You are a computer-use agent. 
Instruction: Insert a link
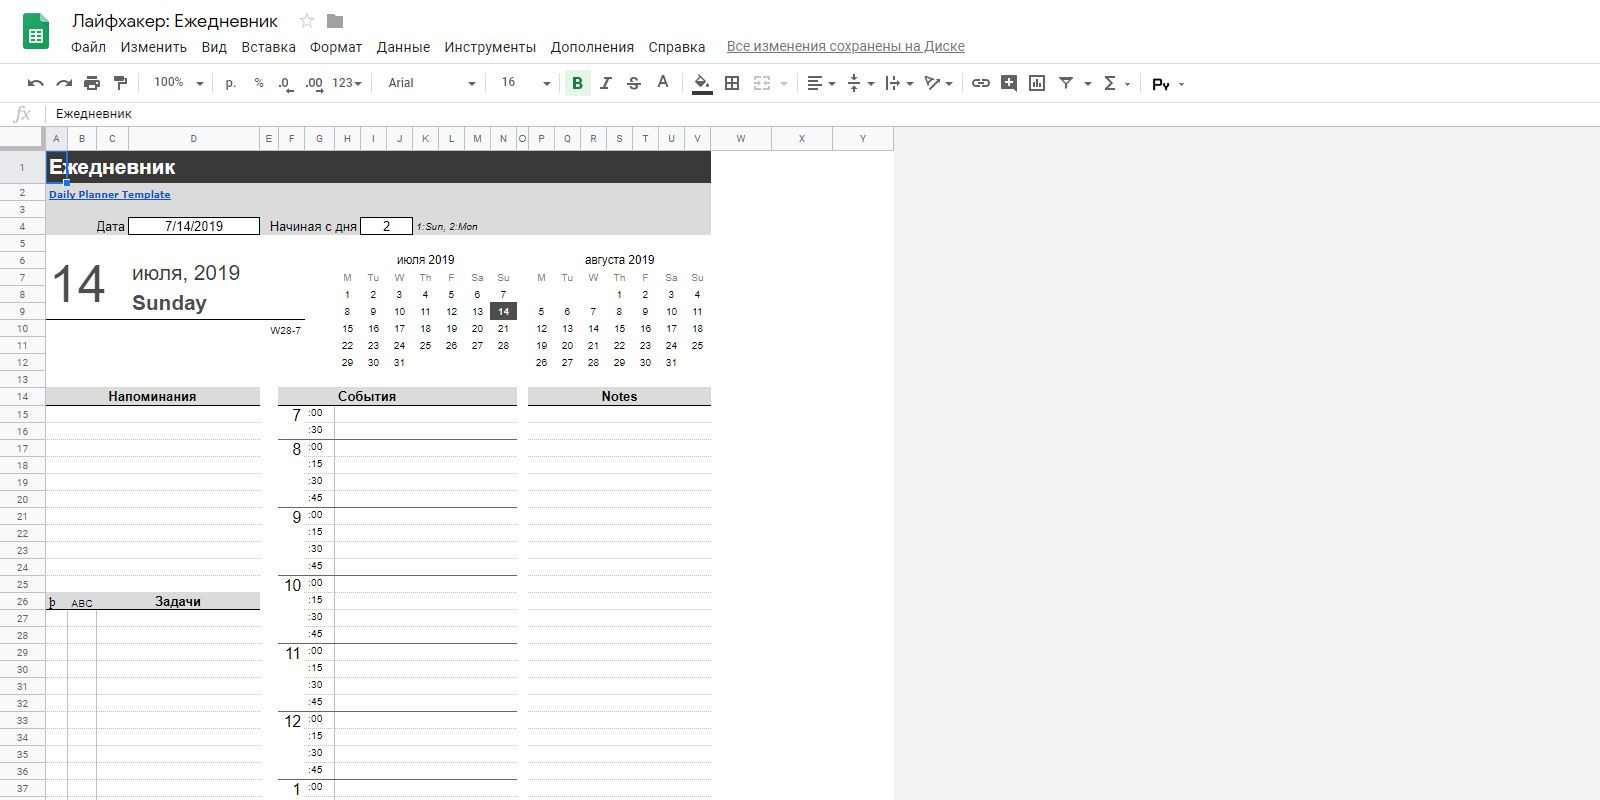coord(981,83)
